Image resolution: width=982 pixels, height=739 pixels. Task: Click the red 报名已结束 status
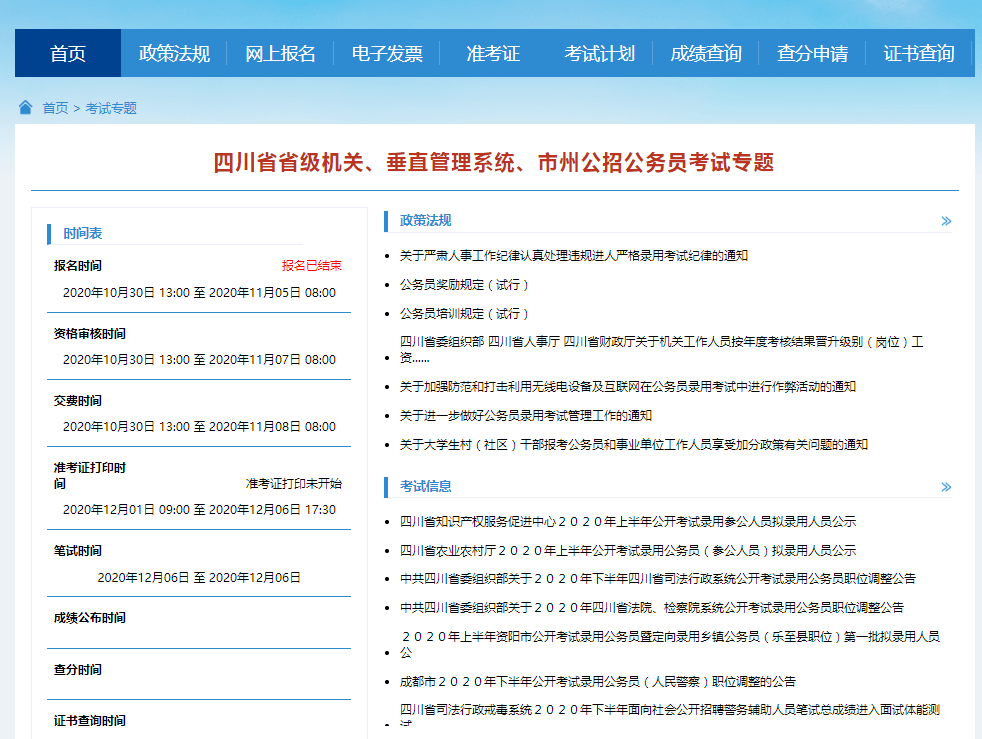pos(312,266)
